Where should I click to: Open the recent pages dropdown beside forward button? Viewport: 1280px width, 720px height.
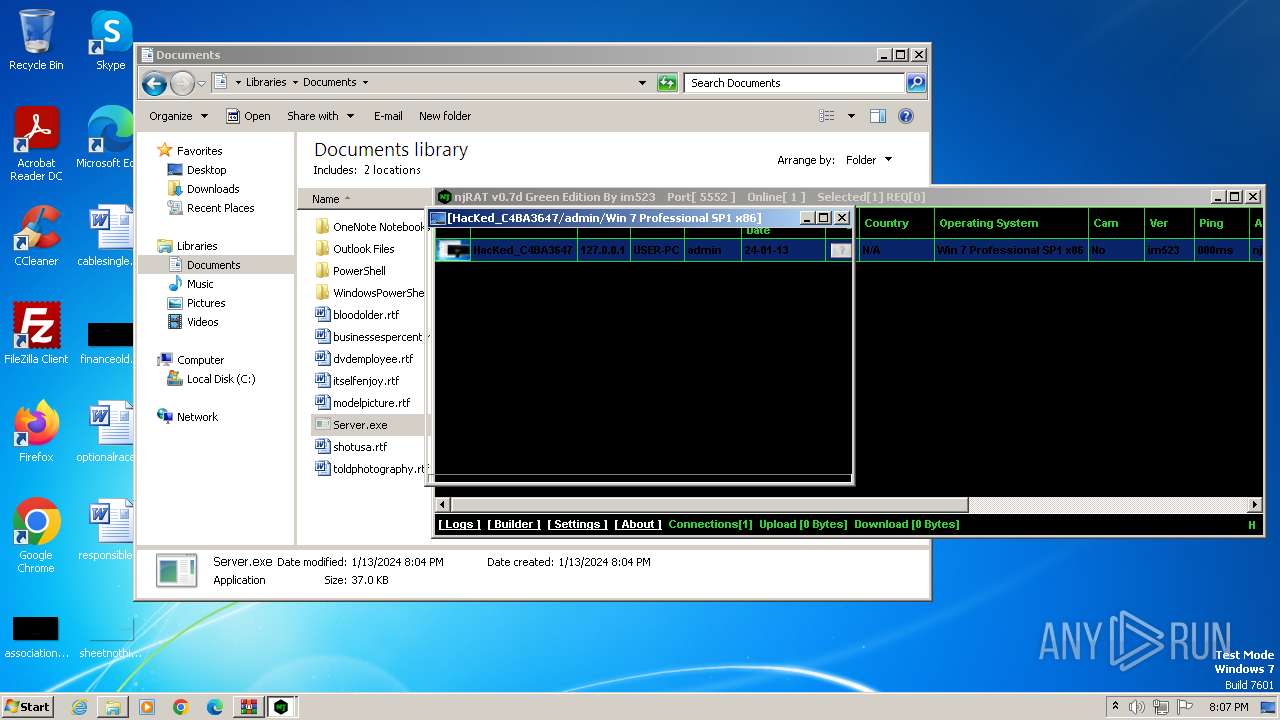click(x=201, y=83)
